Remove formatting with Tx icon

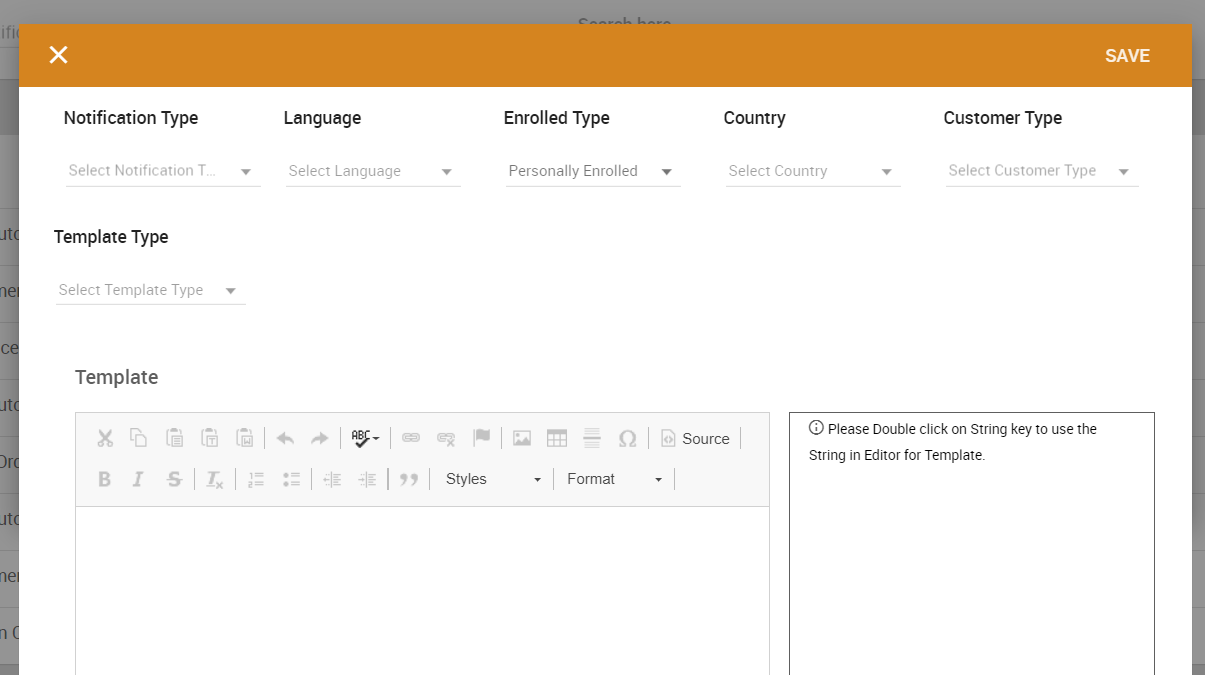214,479
